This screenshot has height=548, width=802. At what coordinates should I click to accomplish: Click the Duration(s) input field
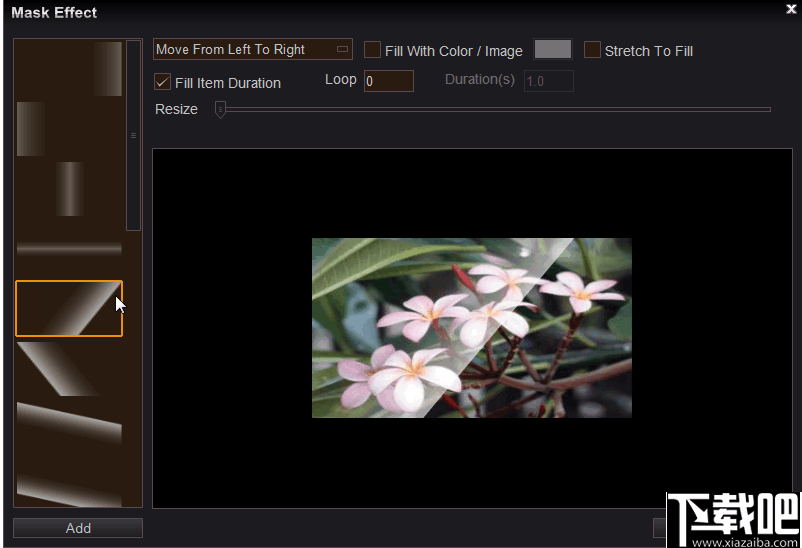pyautogui.click(x=548, y=81)
